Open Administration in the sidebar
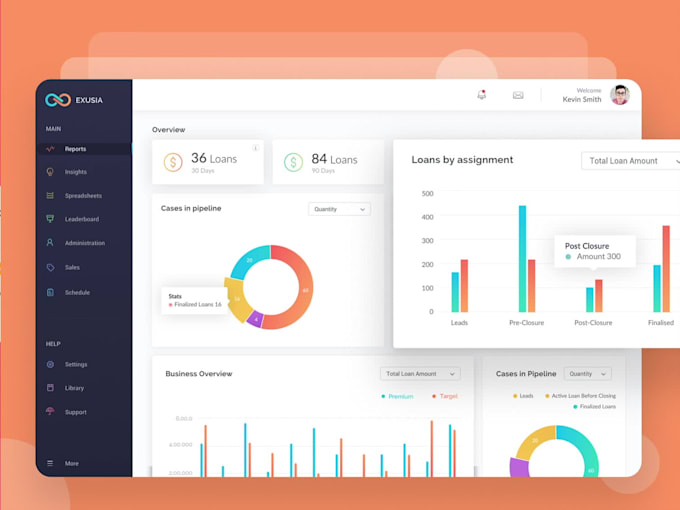The image size is (680, 510). (x=84, y=243)
